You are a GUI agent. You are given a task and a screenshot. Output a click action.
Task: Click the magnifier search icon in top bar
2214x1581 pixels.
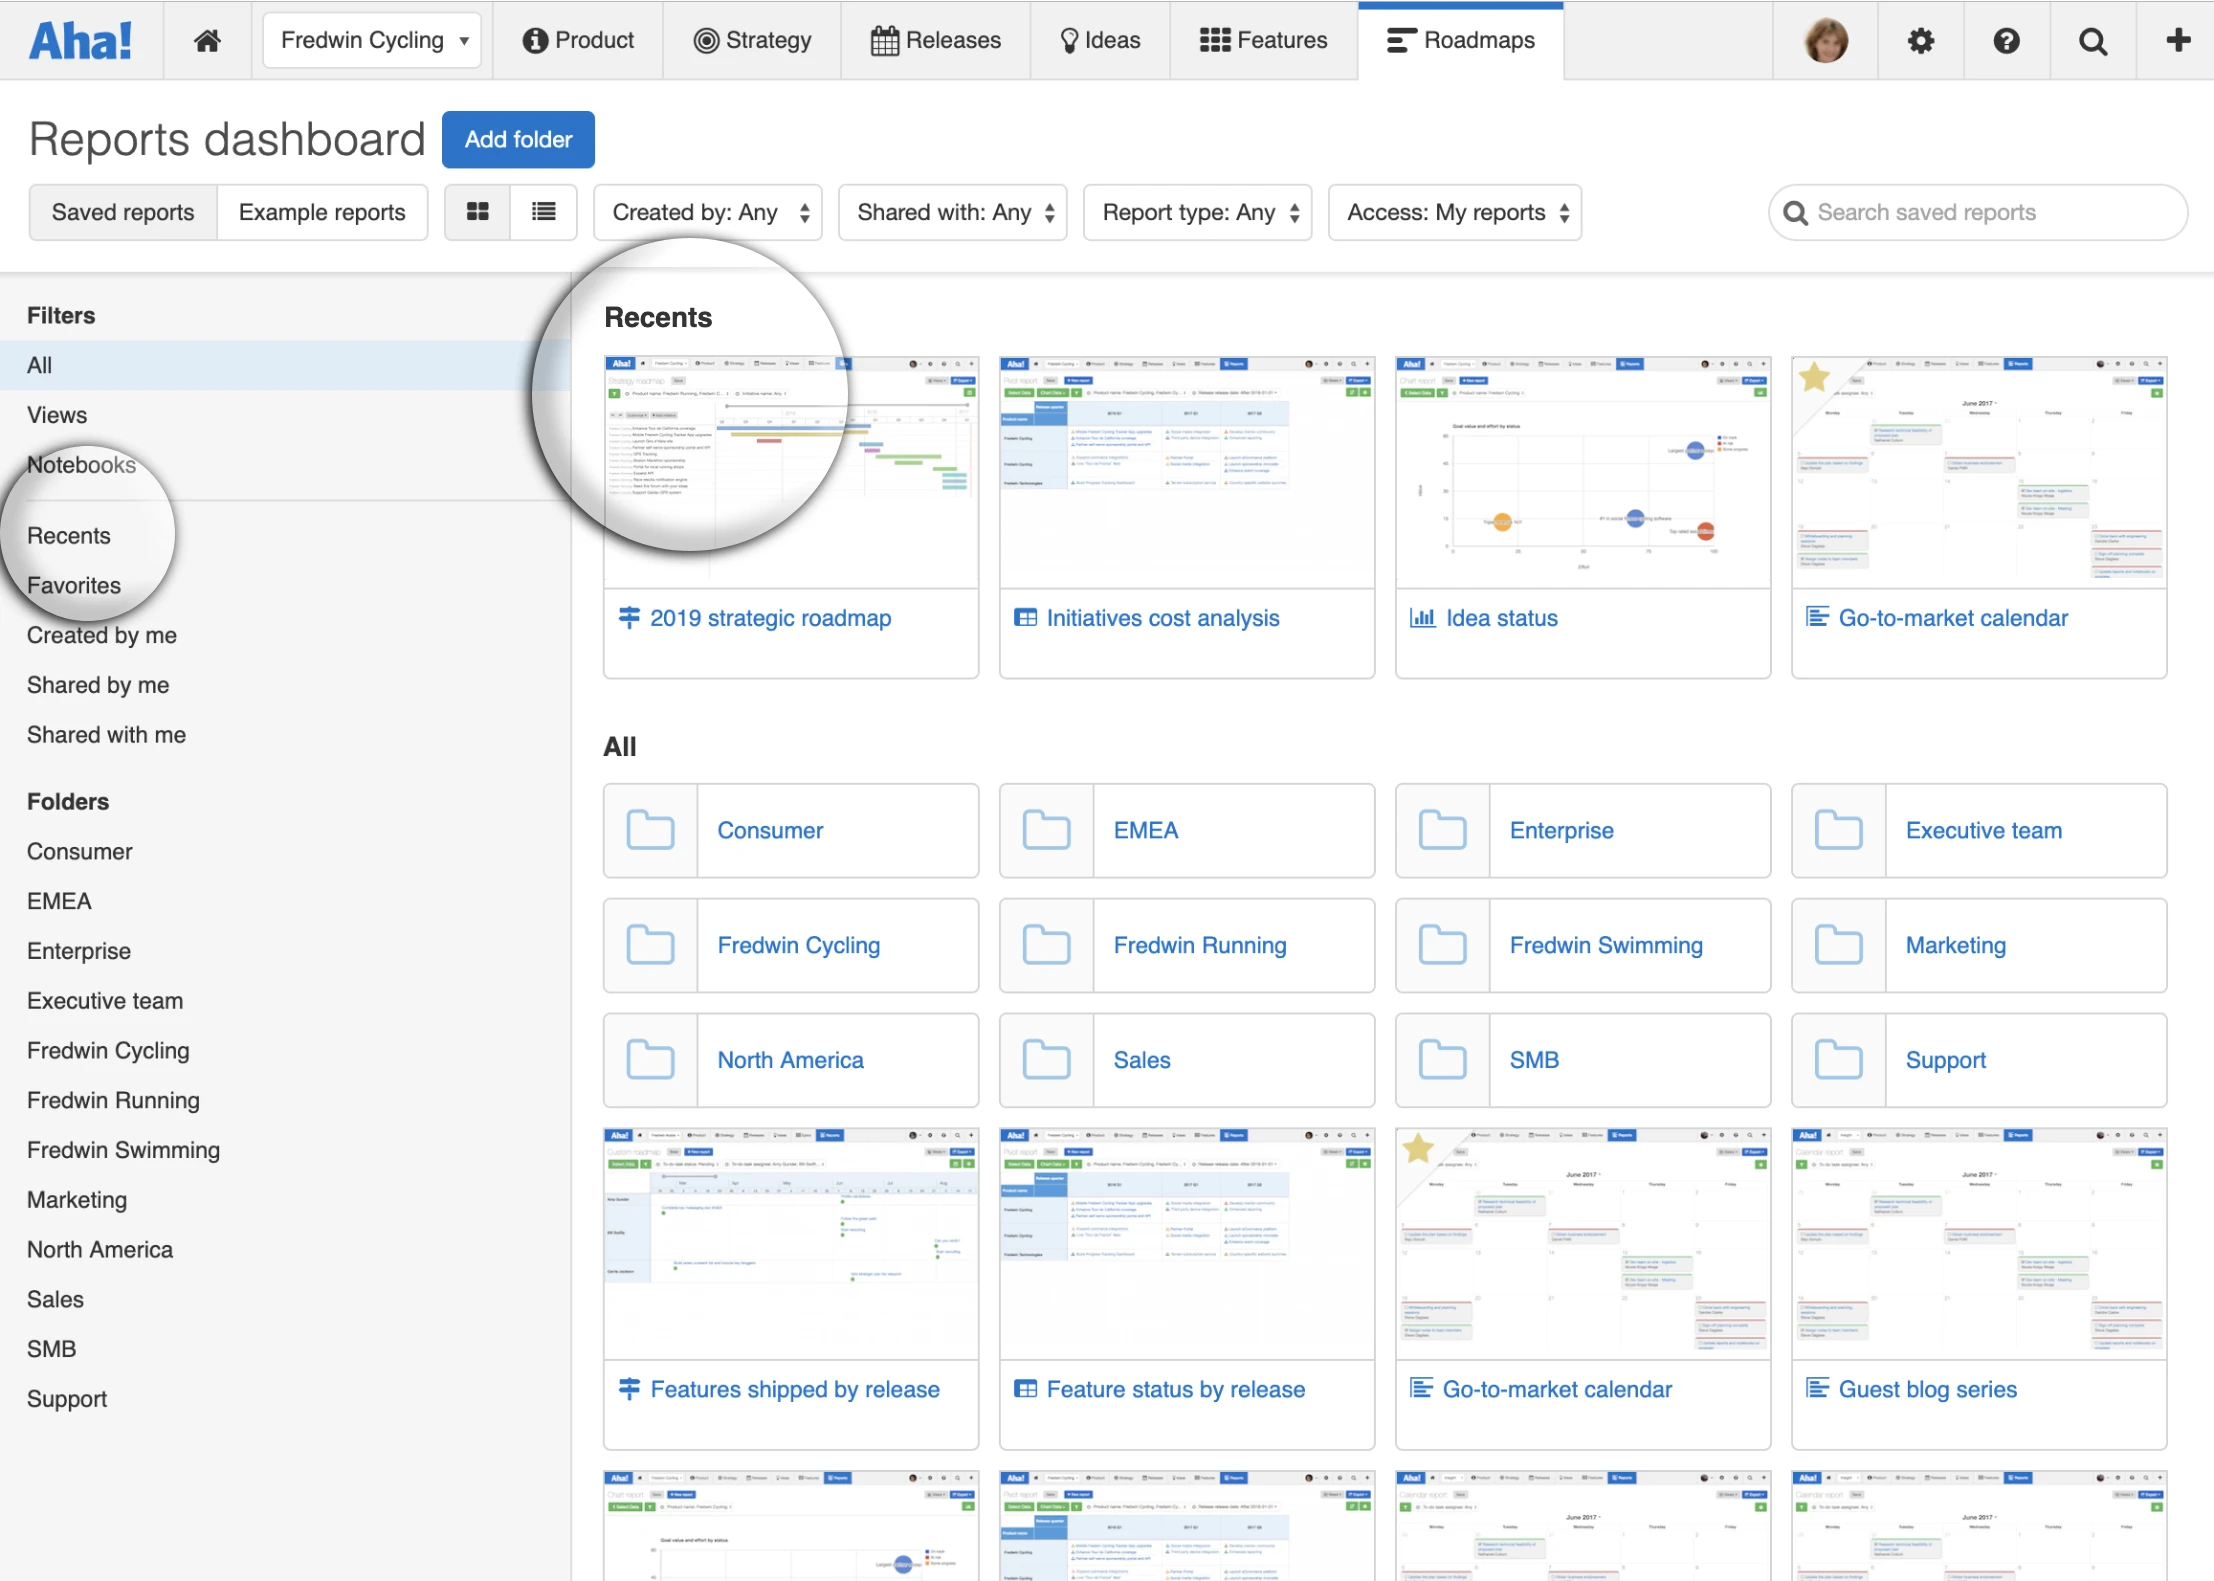tap(2092, 40)
